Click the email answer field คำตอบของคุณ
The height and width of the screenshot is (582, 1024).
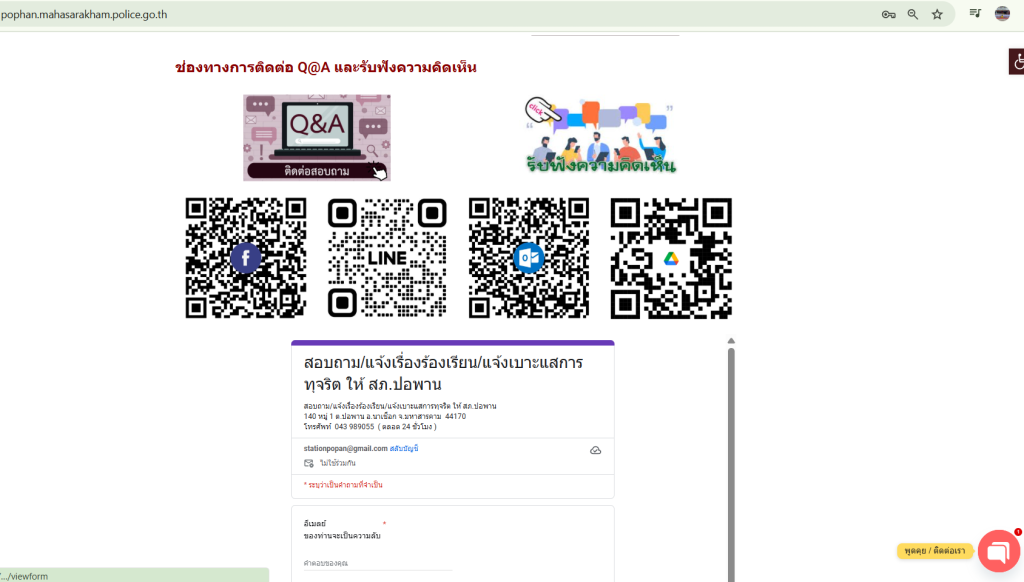point(377,563)
